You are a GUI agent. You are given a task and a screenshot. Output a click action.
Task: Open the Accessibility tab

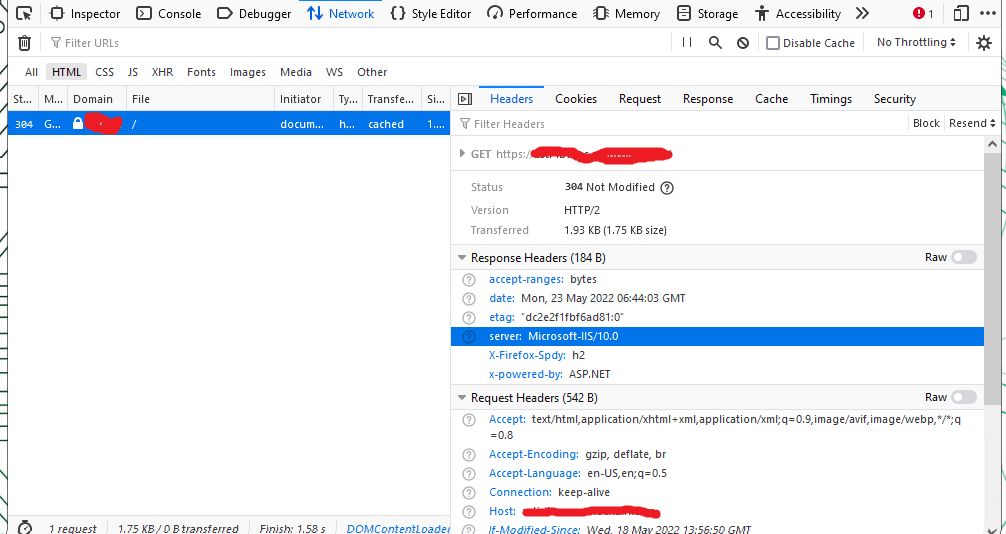(798, 13)
